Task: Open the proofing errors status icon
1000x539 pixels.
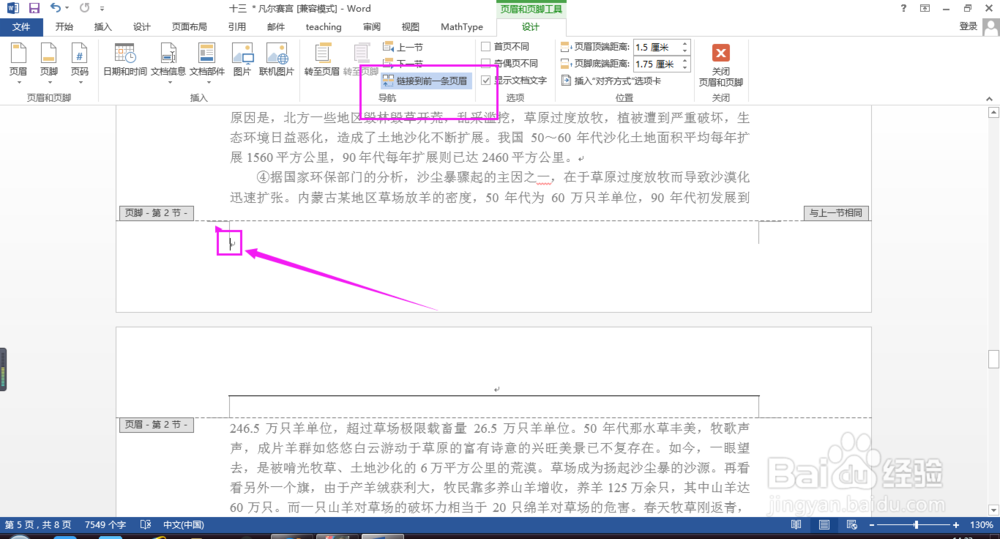Action: coord(145,525)
